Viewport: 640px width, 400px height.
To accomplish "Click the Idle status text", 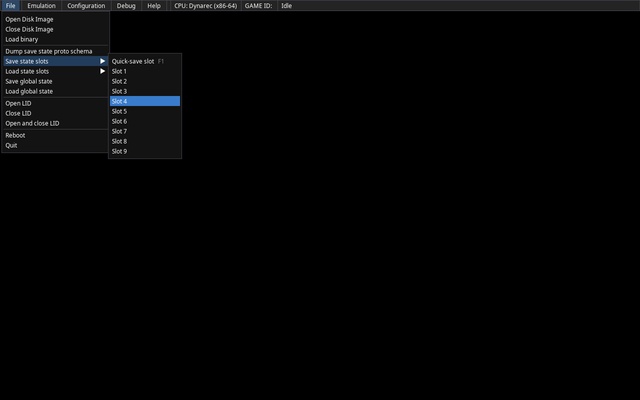I will 286,6.
